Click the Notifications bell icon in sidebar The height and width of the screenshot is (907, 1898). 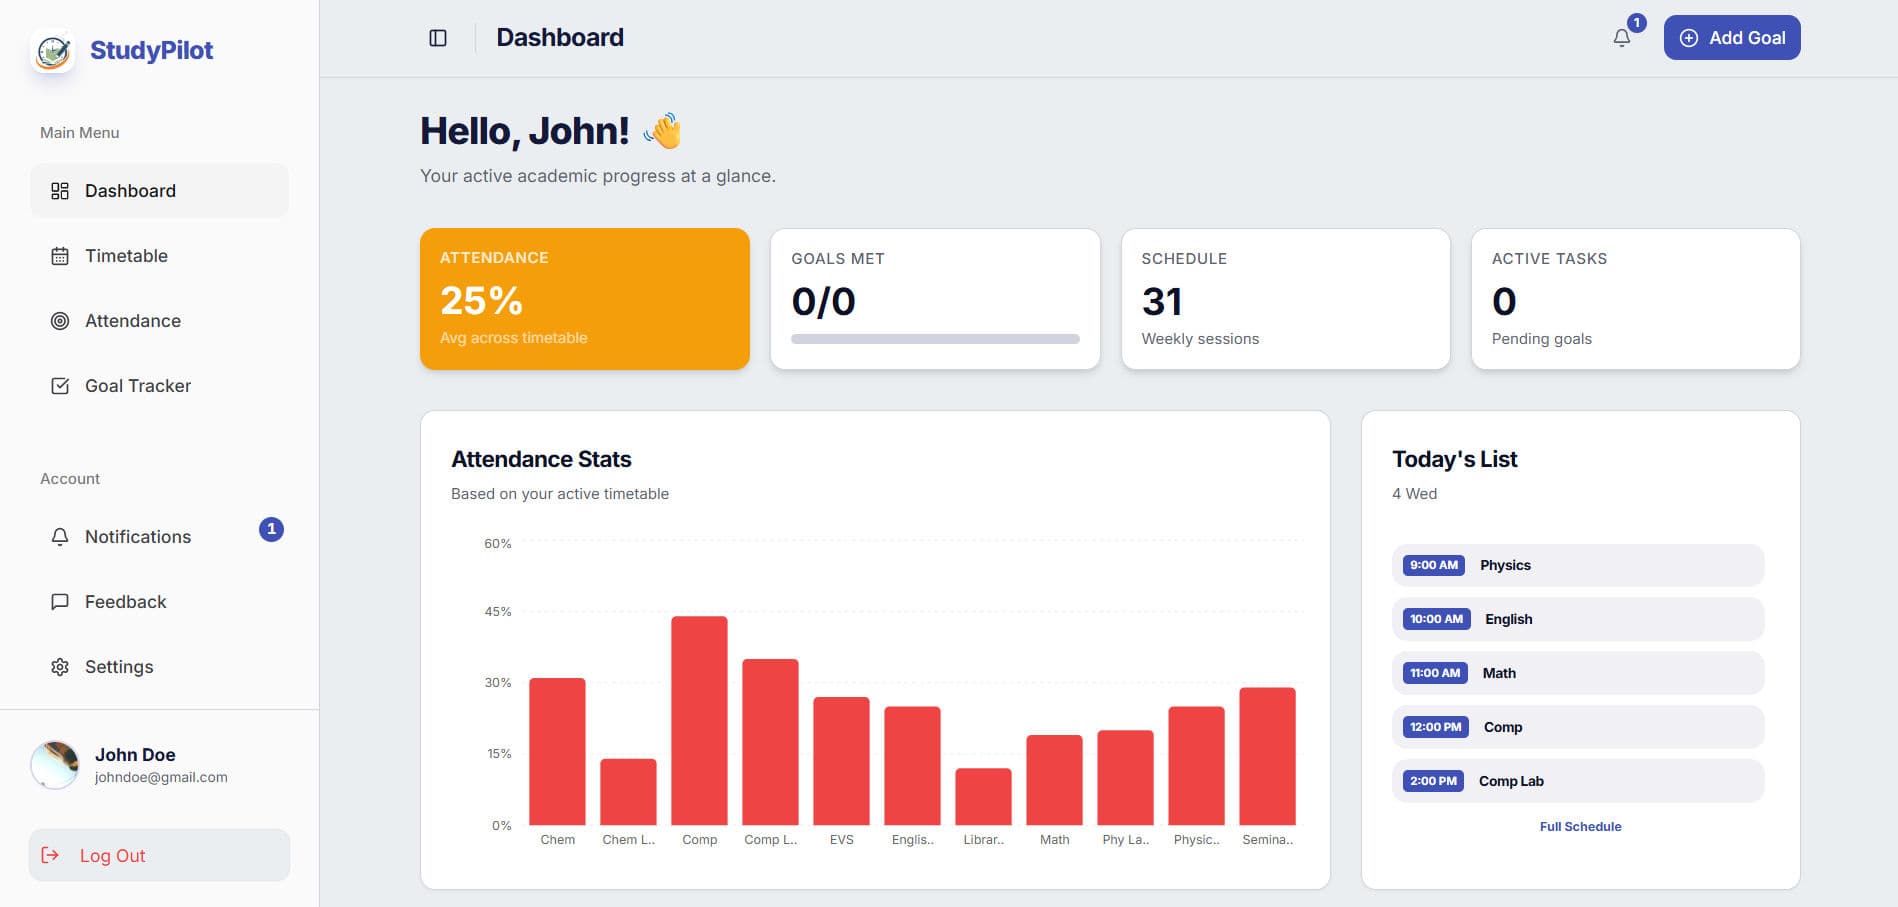pyautogui.click(x=60, y=537)
